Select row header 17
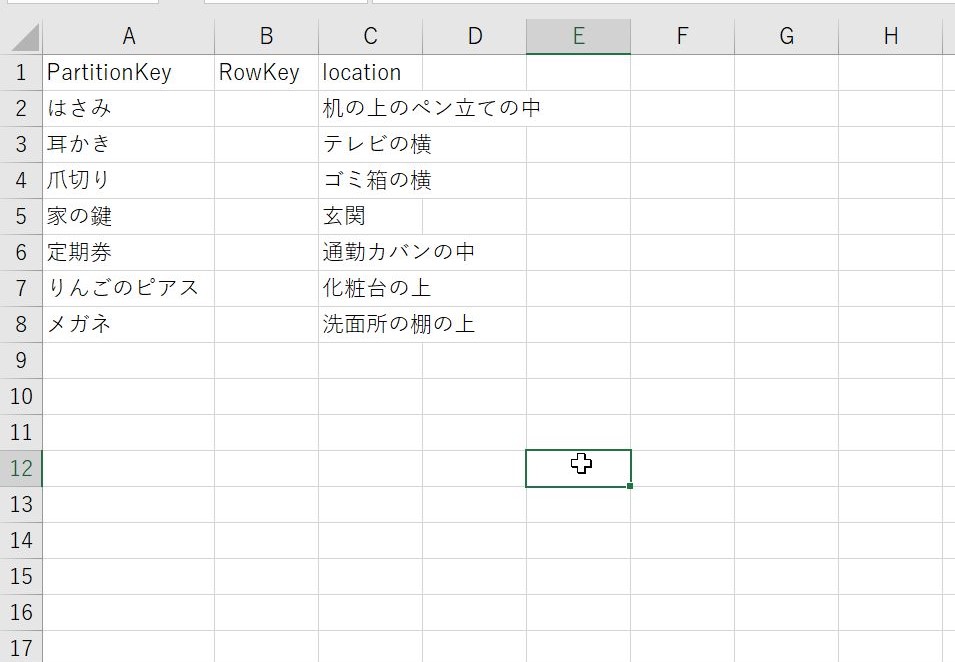The image size is (955, 662). pos(20,647)
